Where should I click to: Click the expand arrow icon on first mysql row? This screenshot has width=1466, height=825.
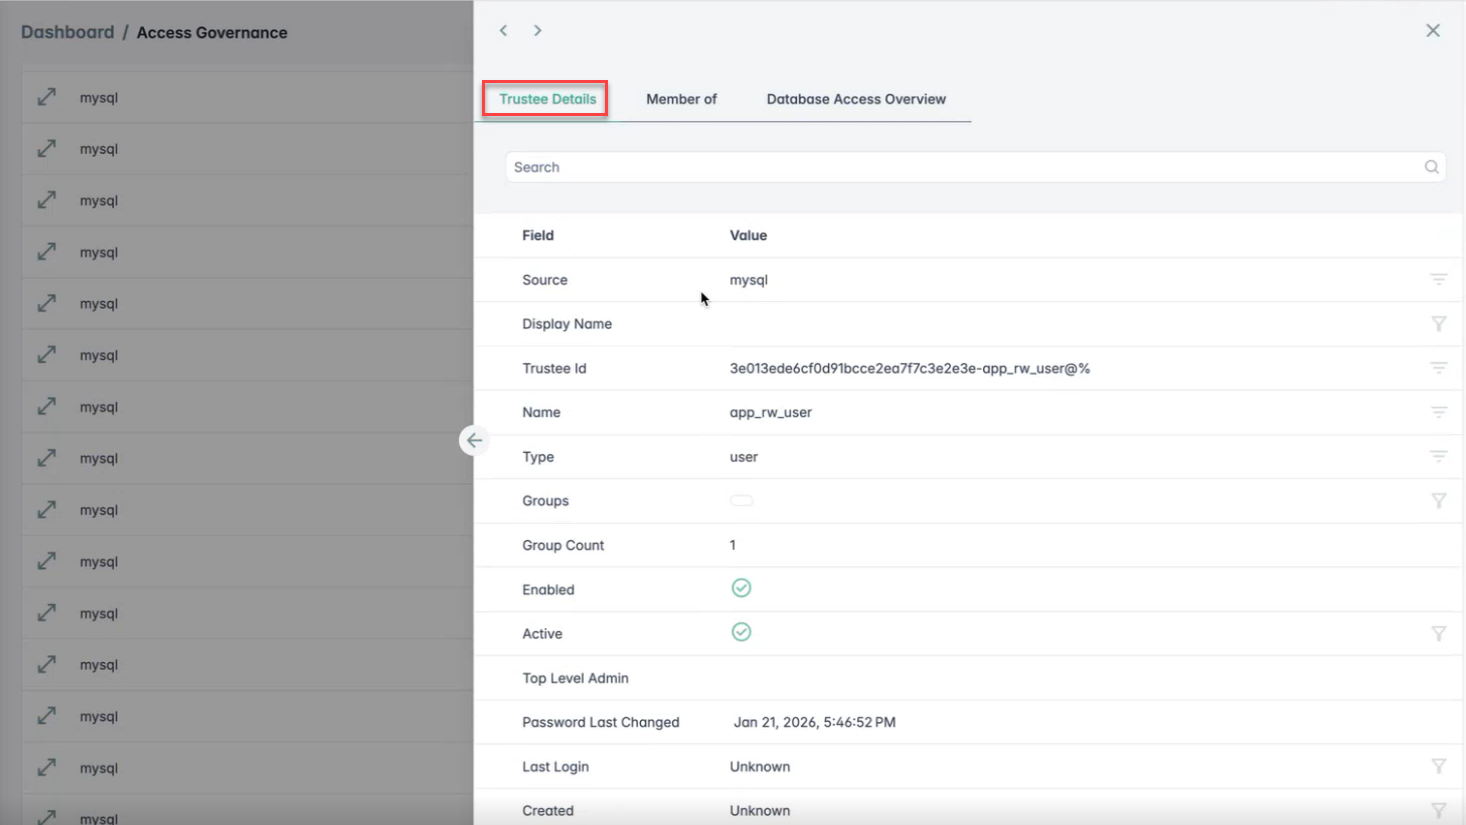[47, 97]
